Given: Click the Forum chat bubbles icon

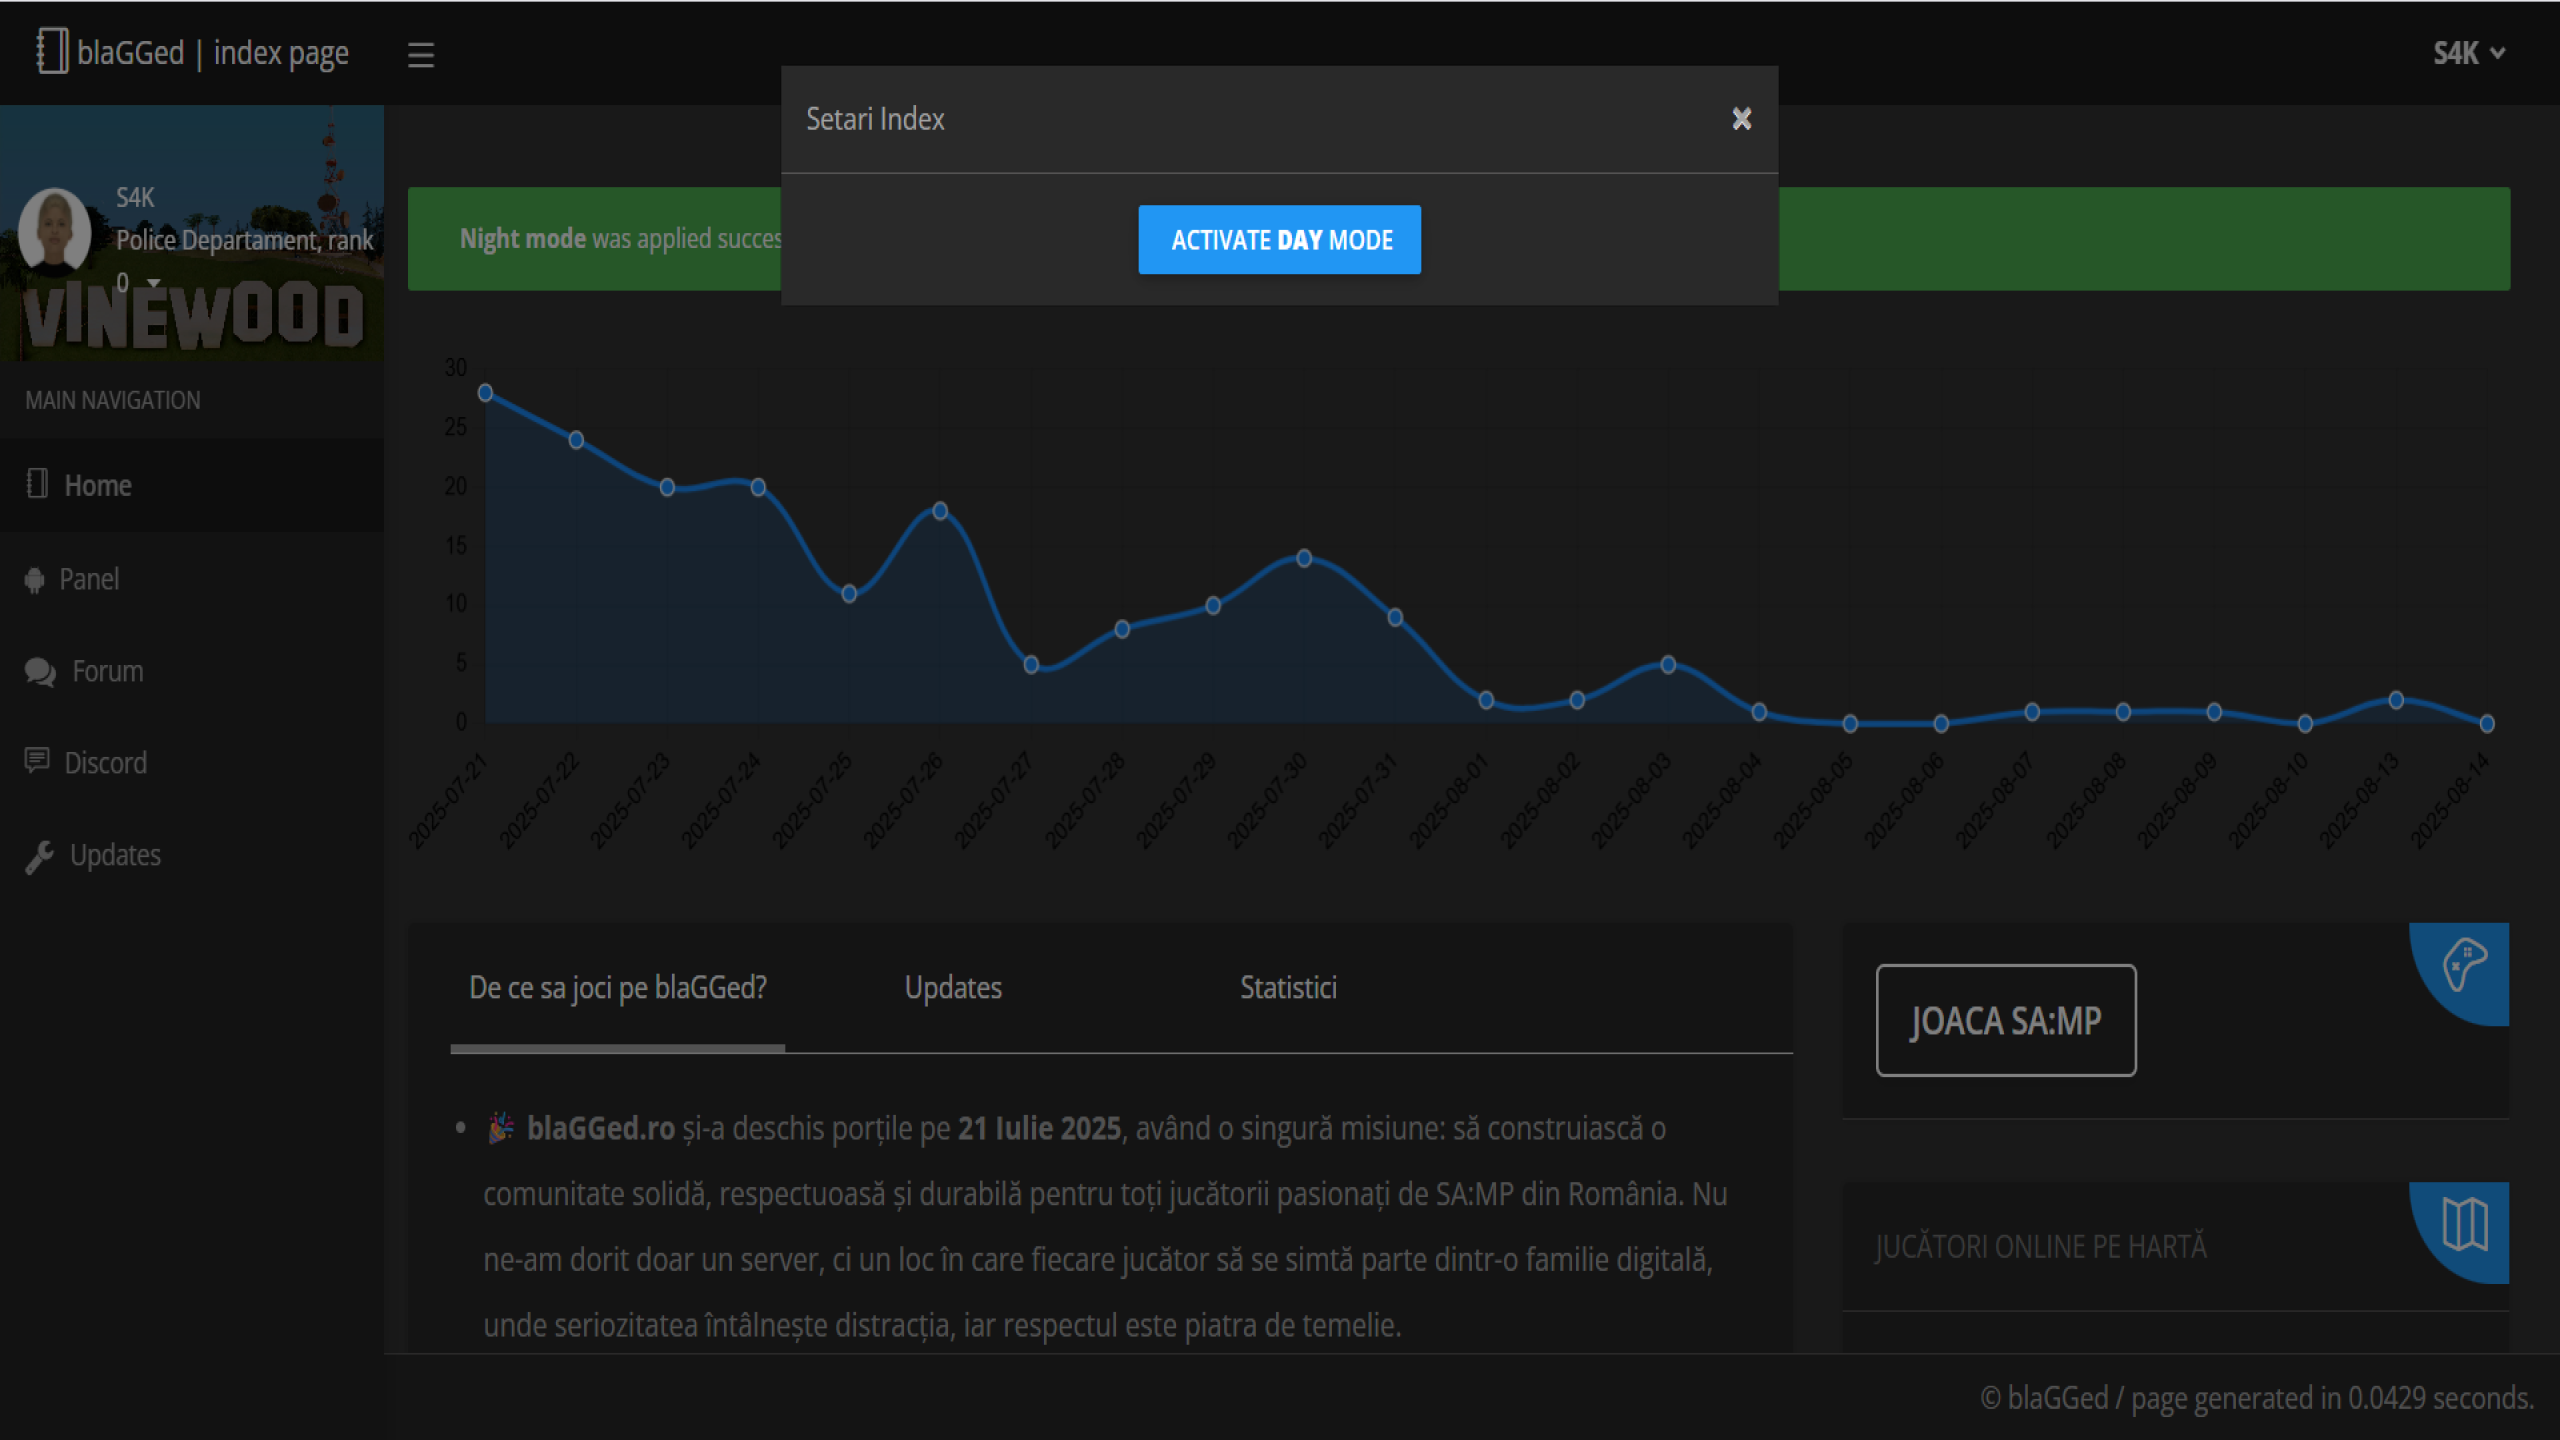Looking at the screenshot, I should click(40, 672).
